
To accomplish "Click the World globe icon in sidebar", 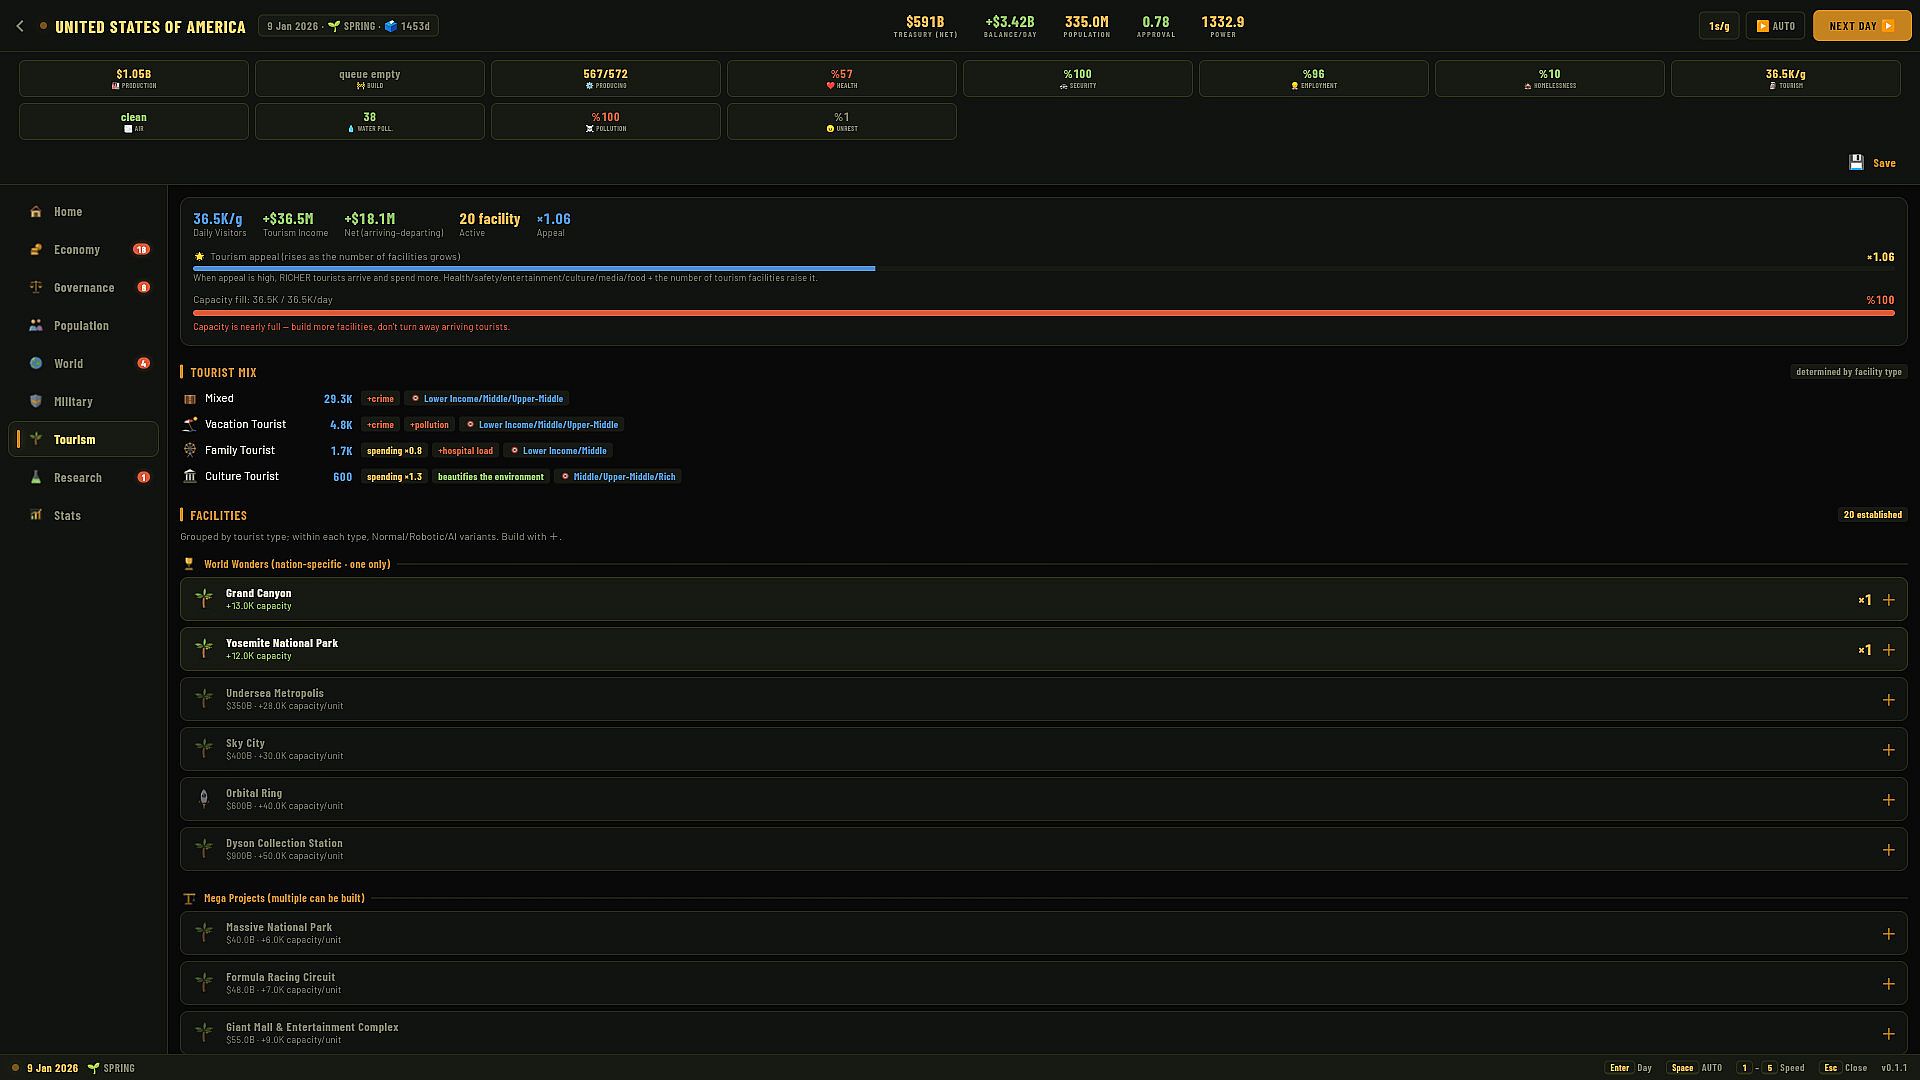I will click(36, 364).
